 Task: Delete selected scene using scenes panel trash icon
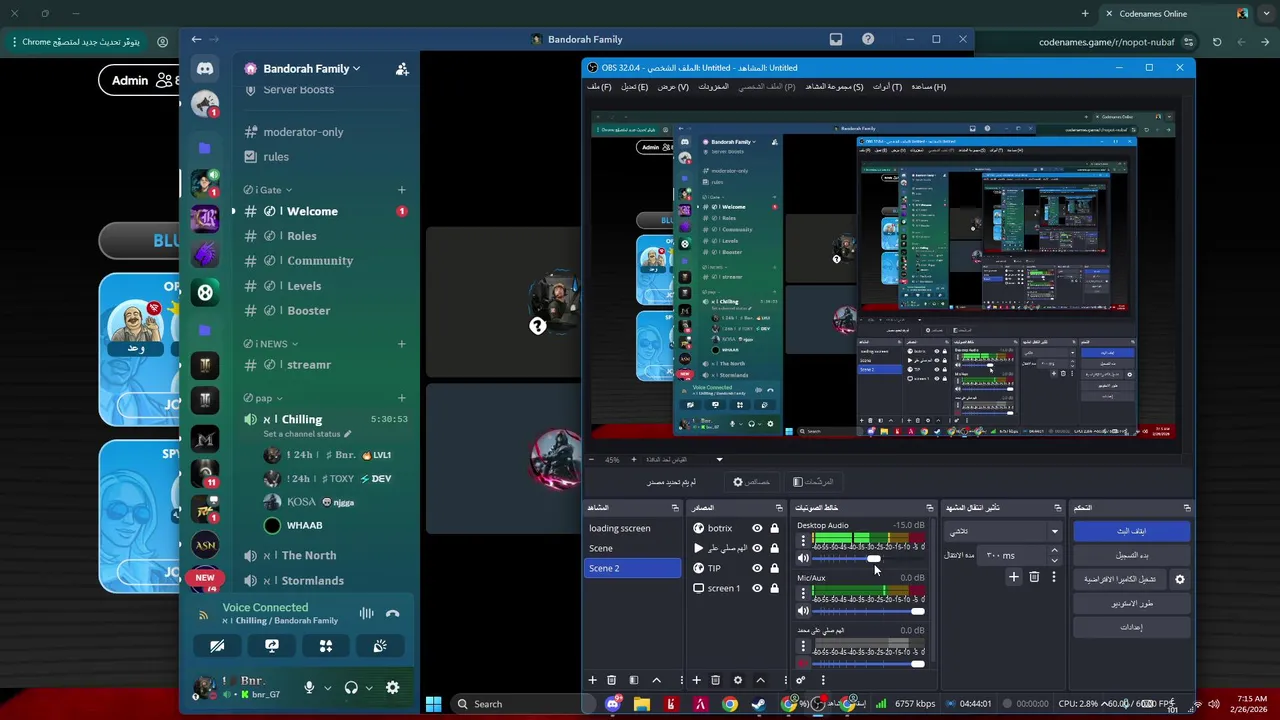tap(611, 680)
